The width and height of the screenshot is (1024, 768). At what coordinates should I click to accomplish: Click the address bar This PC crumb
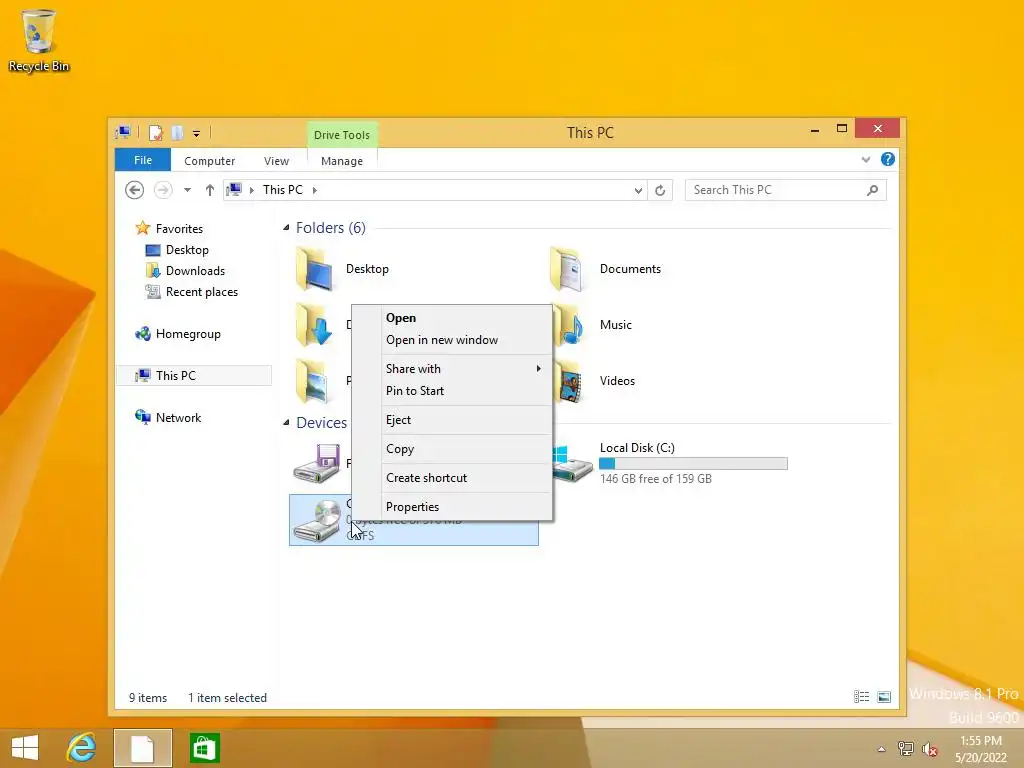pos(283,190)
